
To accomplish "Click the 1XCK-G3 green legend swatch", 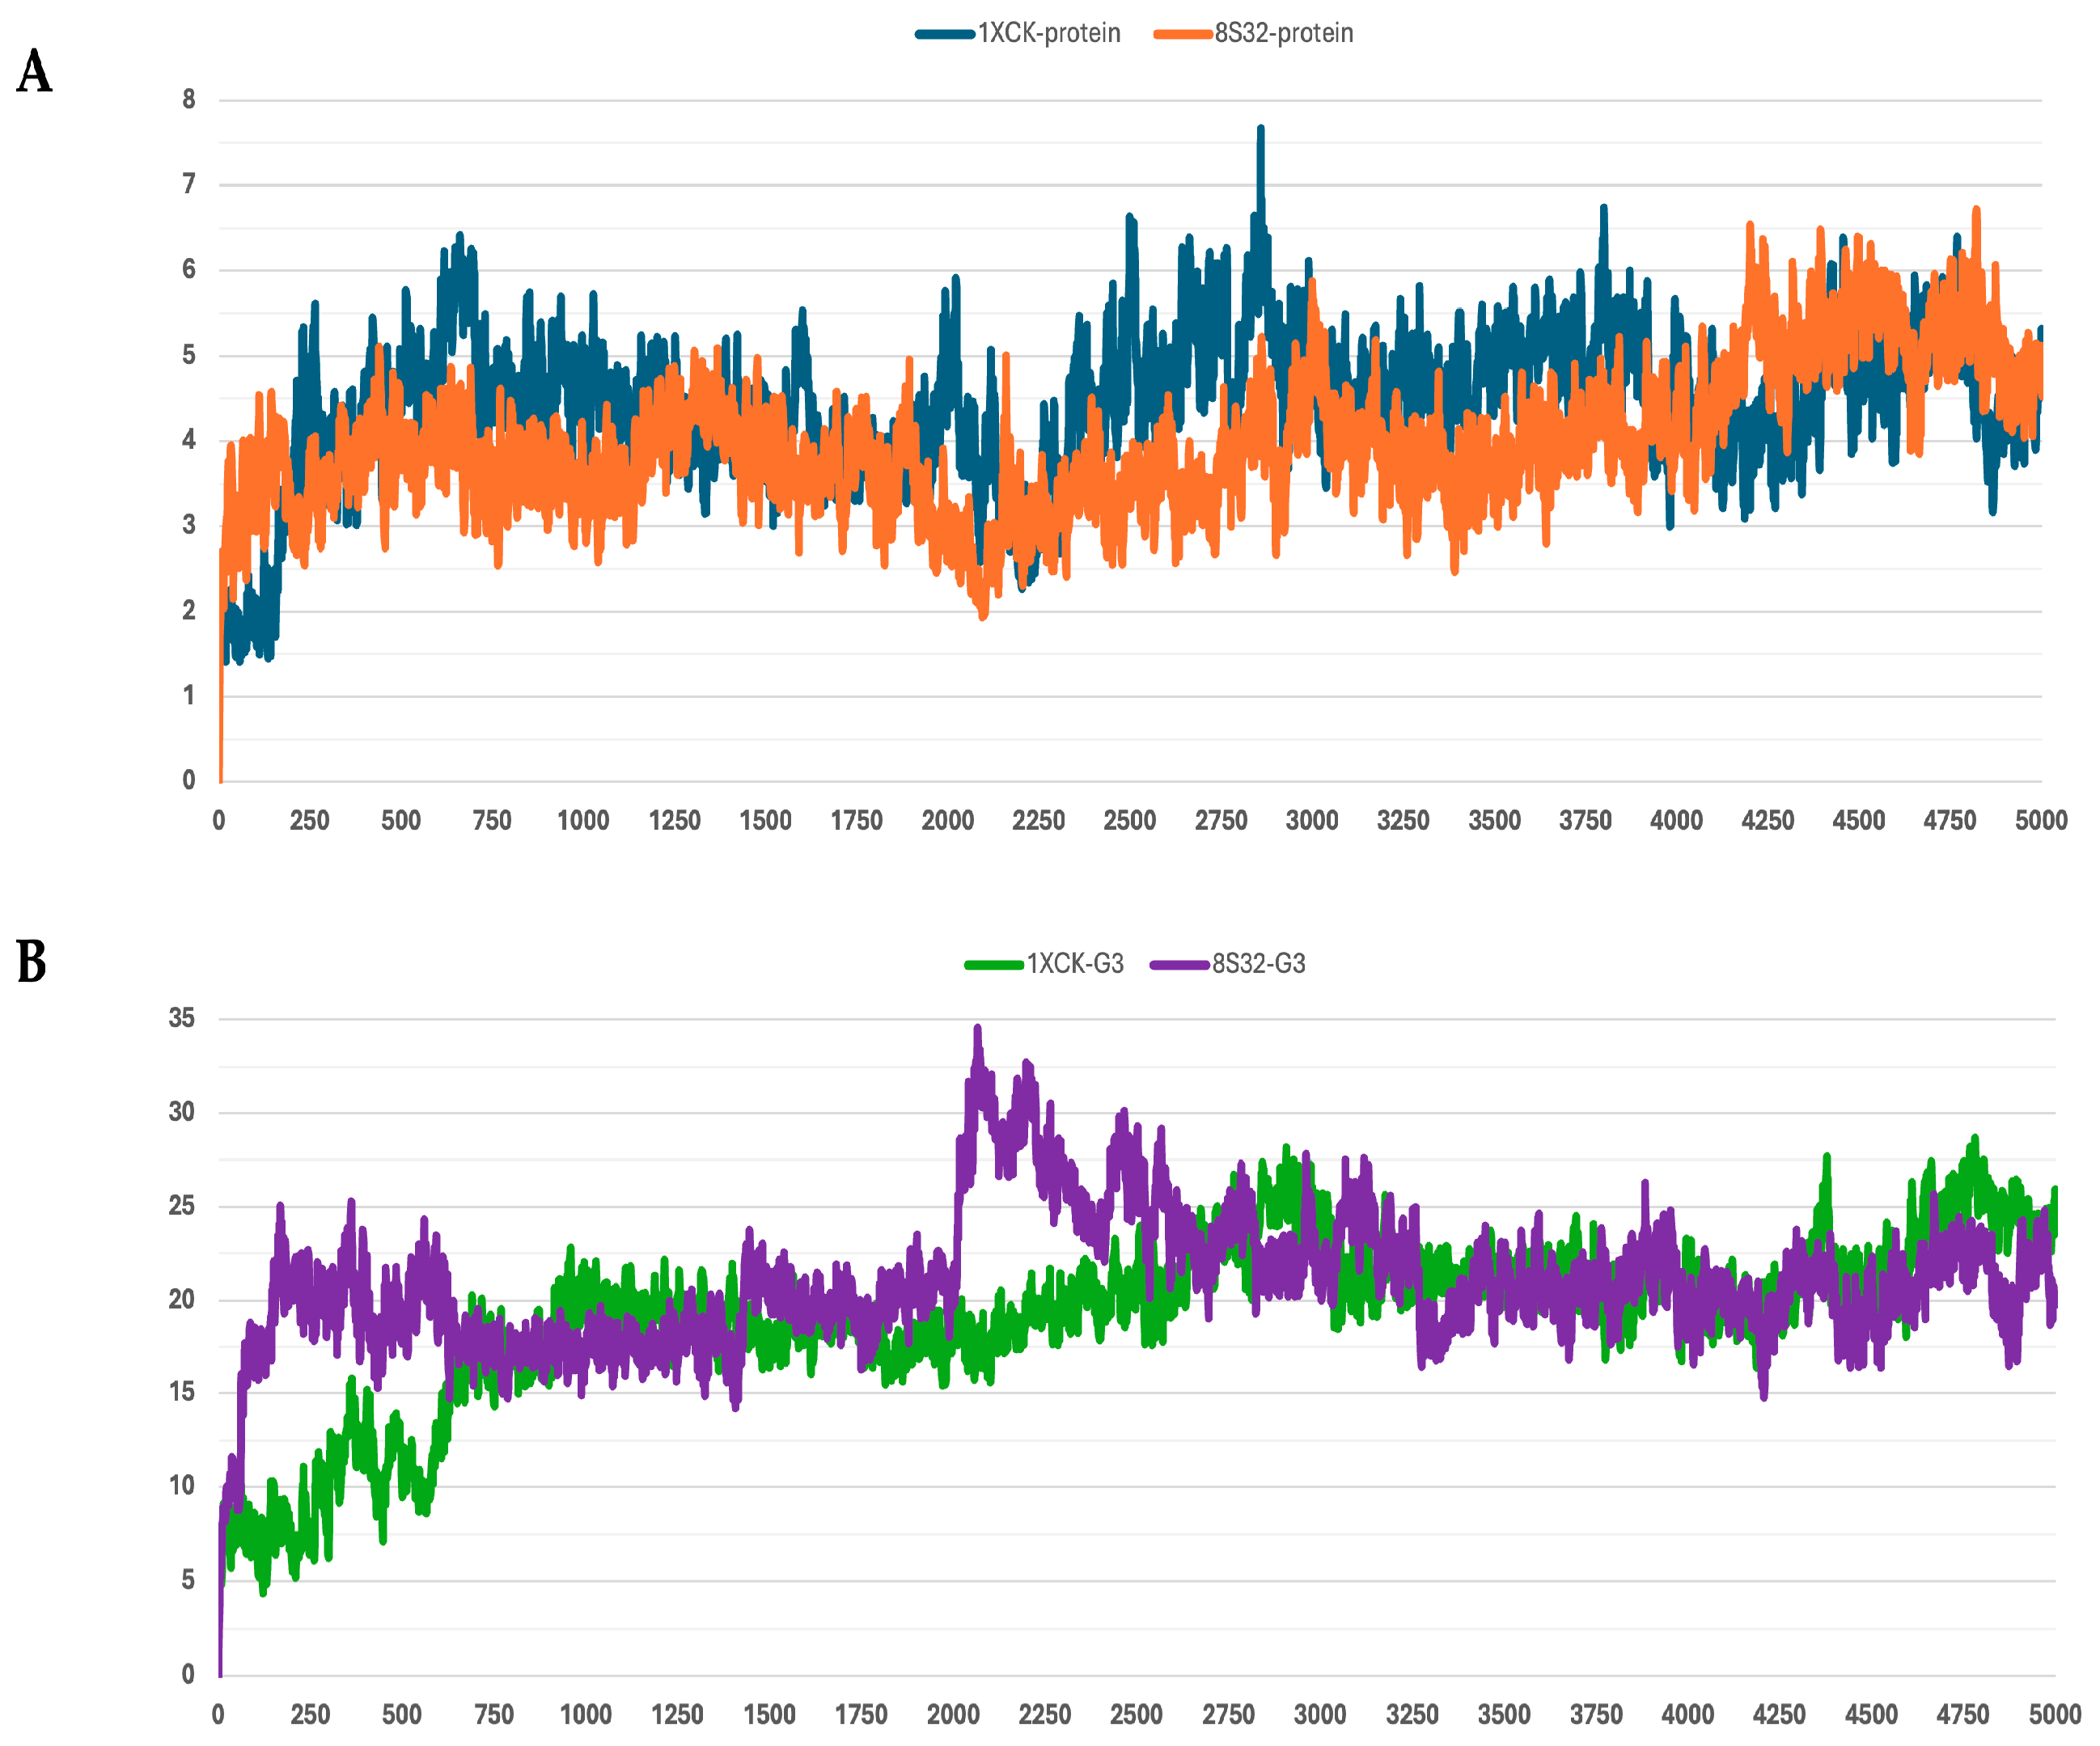I will [x=993, y=965].
